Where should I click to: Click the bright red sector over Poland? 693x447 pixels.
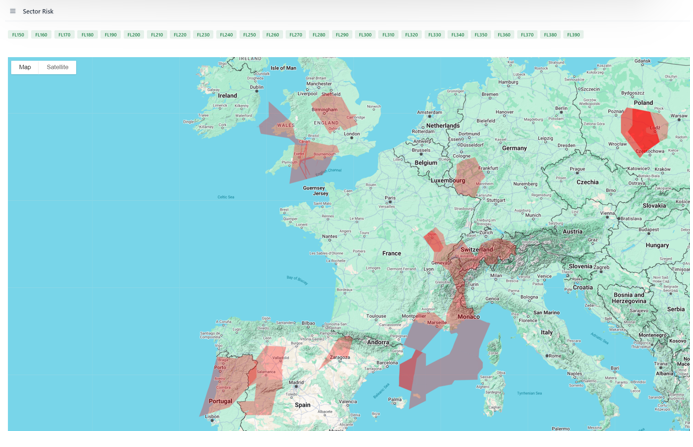[x=641, y=128]
